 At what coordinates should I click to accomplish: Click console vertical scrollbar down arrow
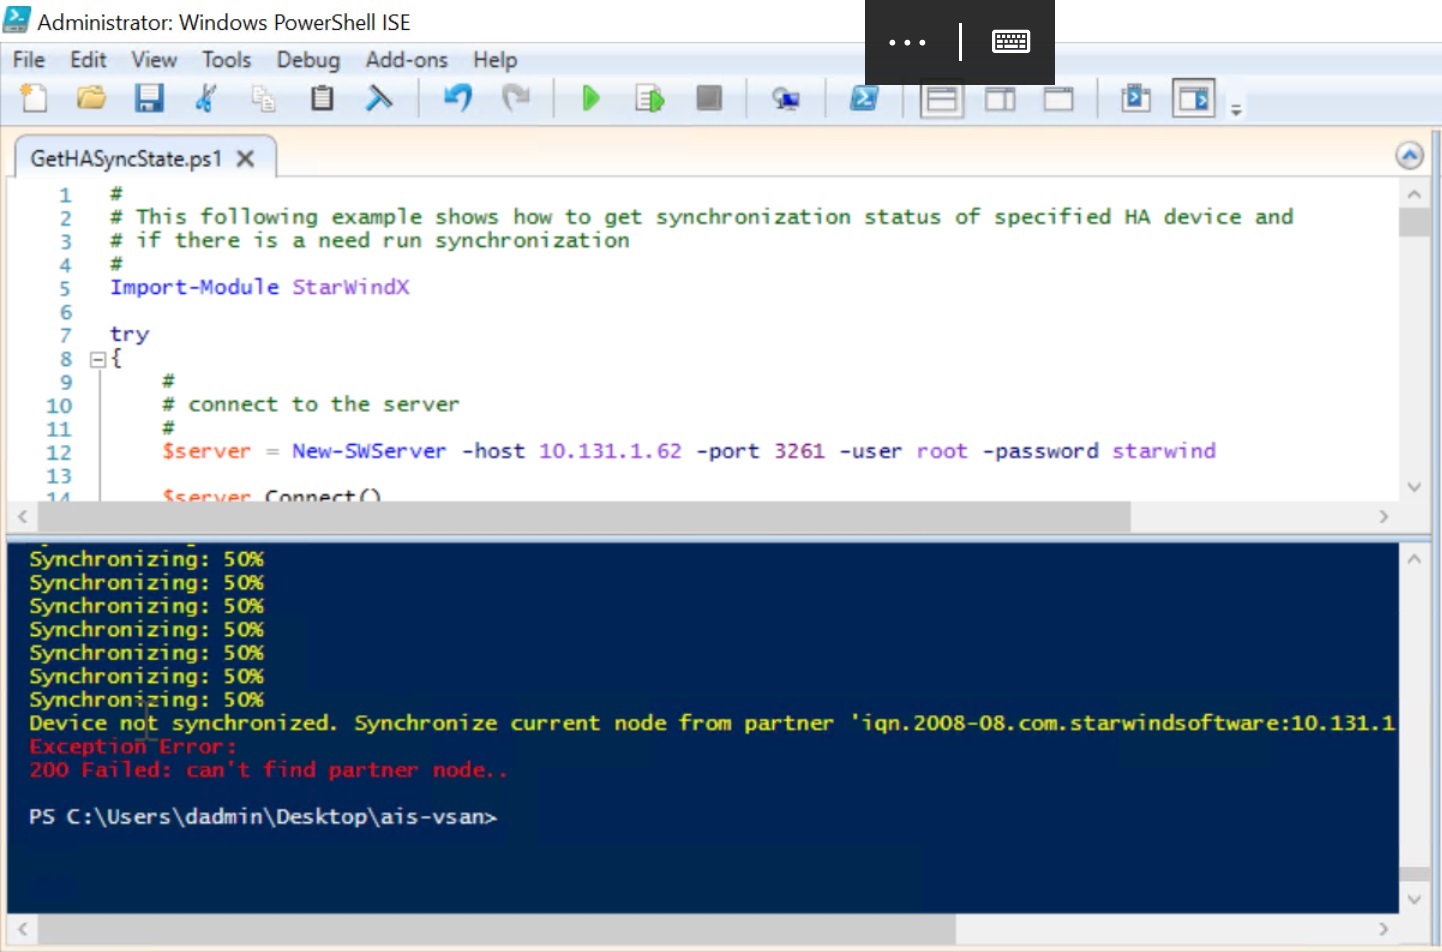click(x=1414, y=899)
